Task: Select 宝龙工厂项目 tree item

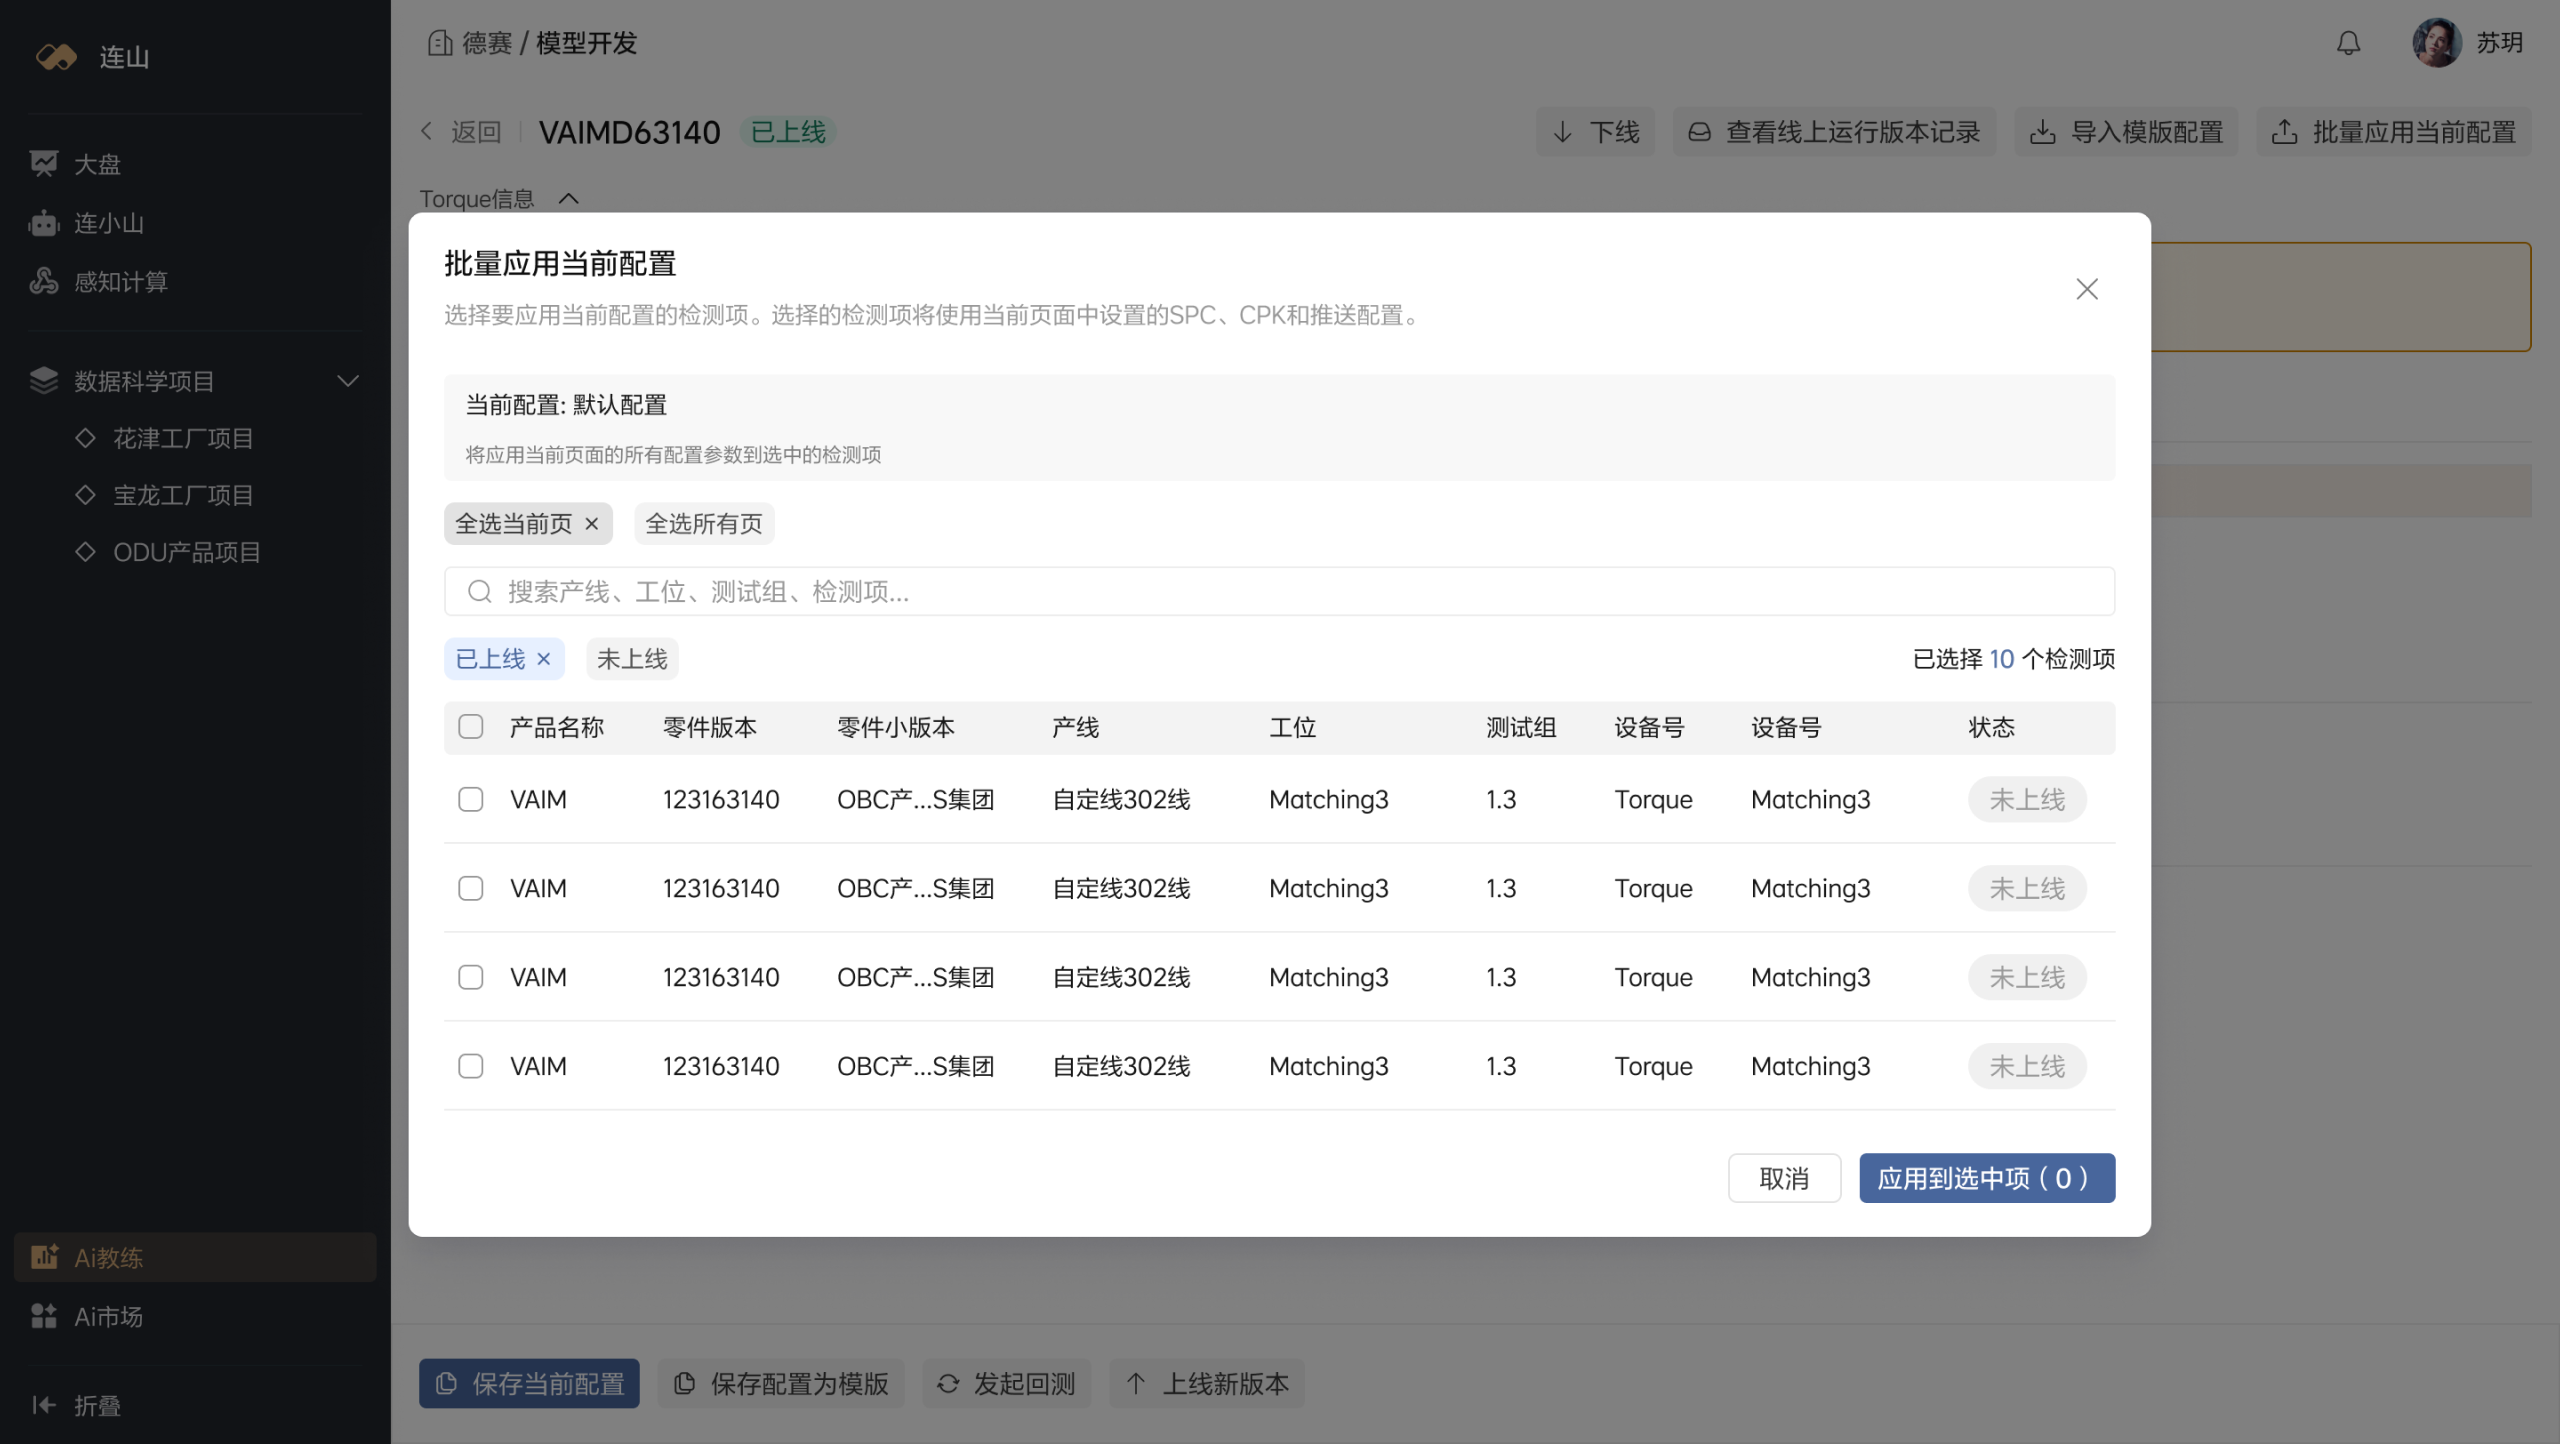Action: (x=183, y=495)
